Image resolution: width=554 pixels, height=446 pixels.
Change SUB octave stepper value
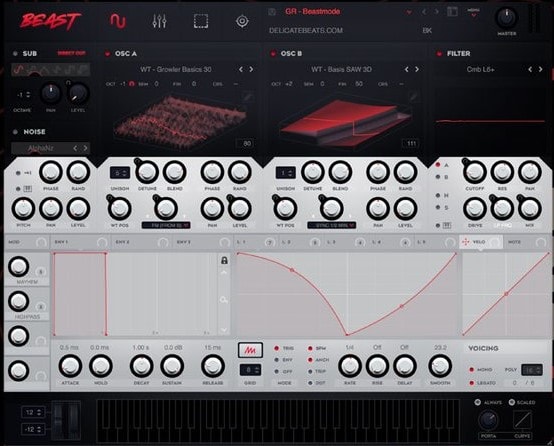coord(24,95)
